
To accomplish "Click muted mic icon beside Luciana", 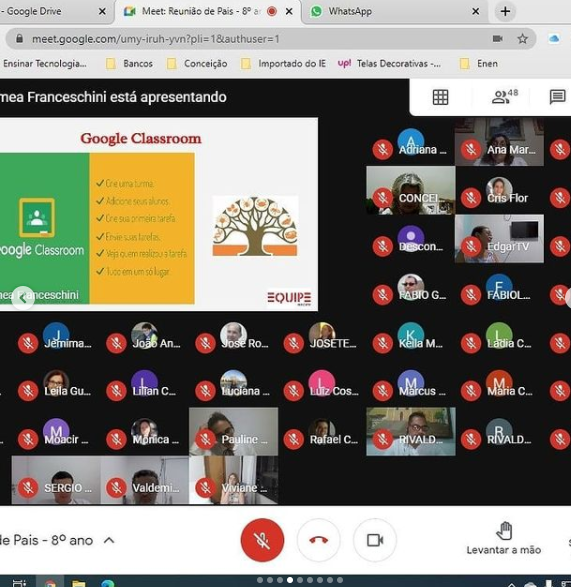I will click(x=205, y=391).
